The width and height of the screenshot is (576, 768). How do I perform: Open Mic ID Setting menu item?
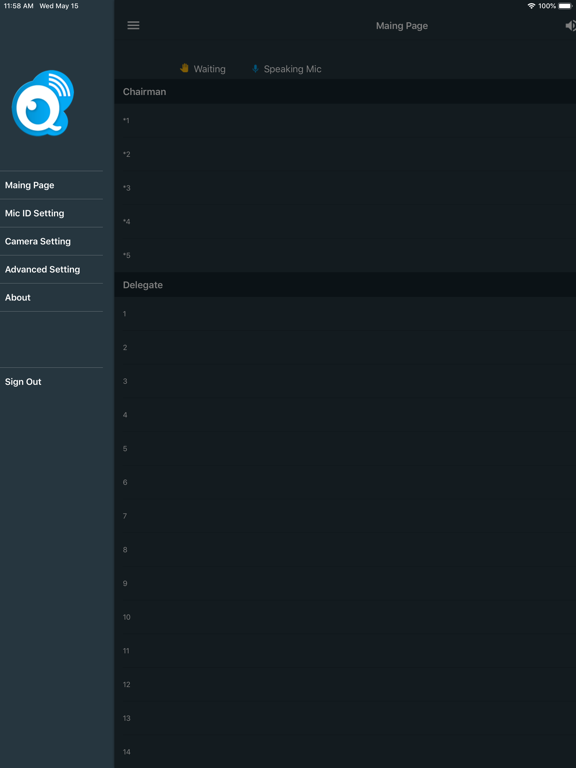(51, 213)
